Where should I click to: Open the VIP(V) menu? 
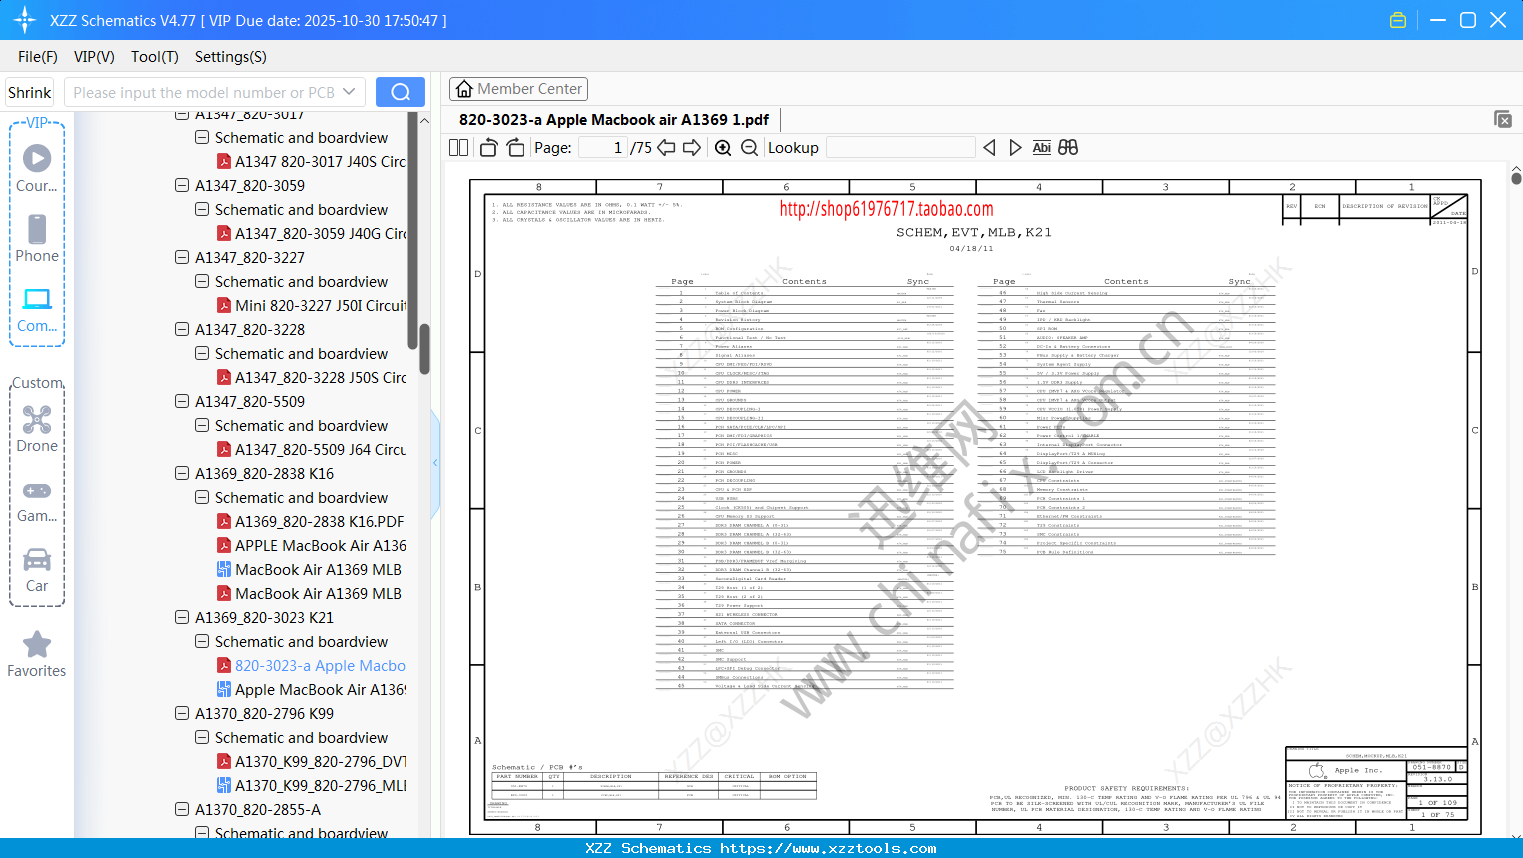click(94, 57)
